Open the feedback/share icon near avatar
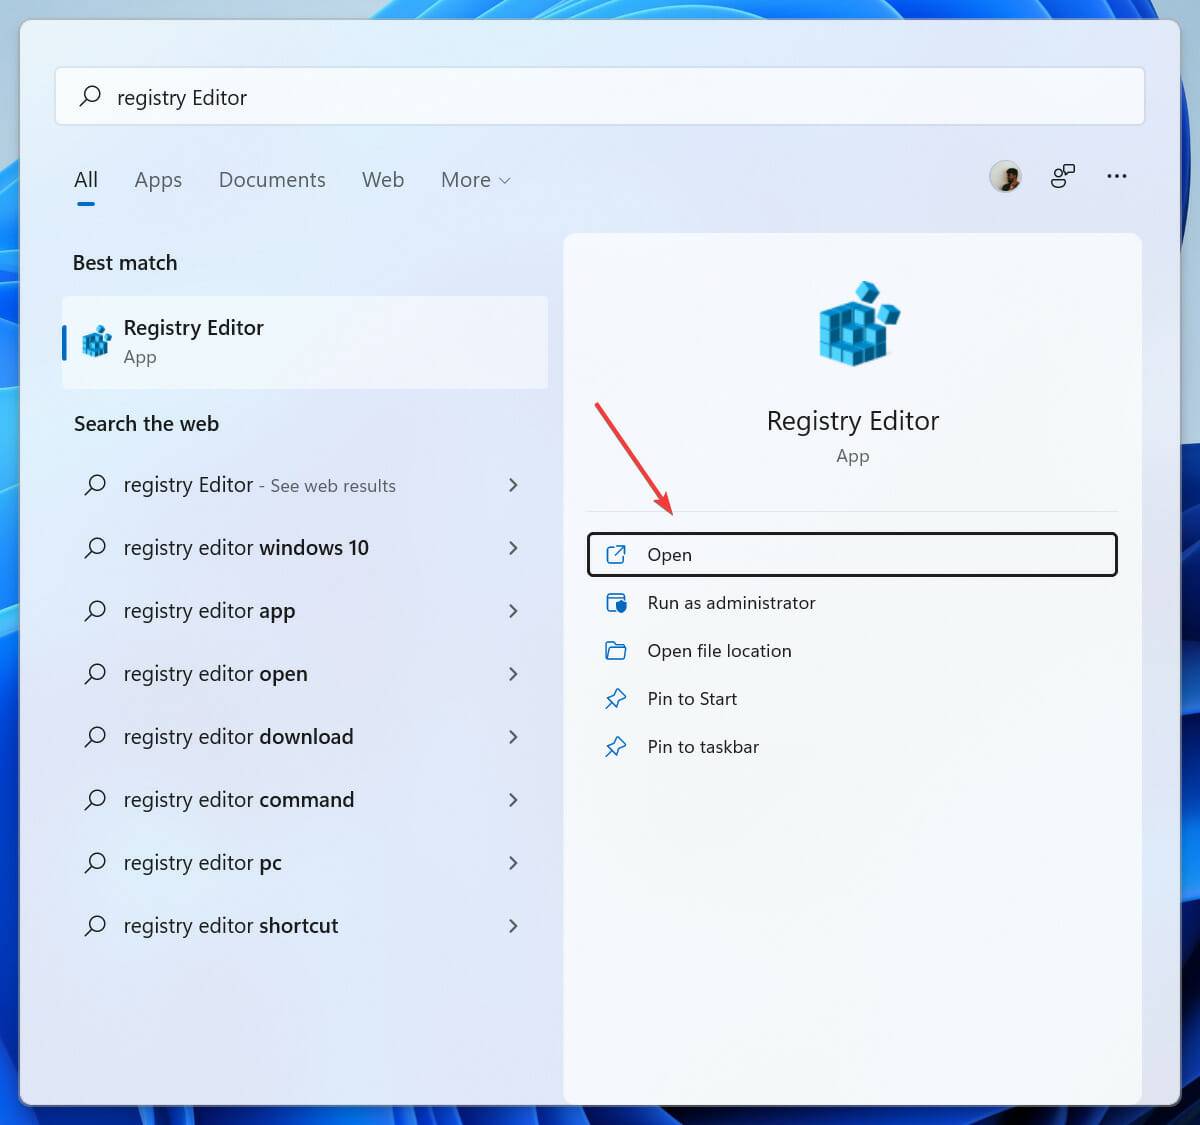The width and height of the screenshot is (1200, 1125). click(1062, 176)
